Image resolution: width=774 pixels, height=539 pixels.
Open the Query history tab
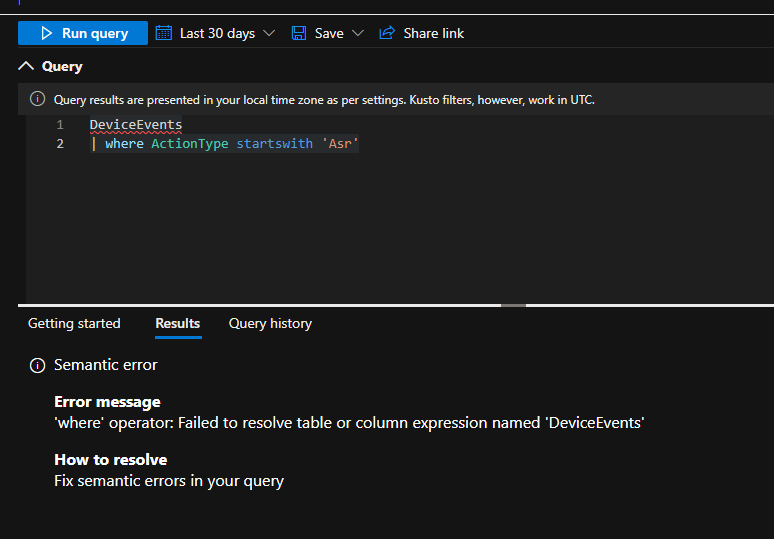[270, 323]
